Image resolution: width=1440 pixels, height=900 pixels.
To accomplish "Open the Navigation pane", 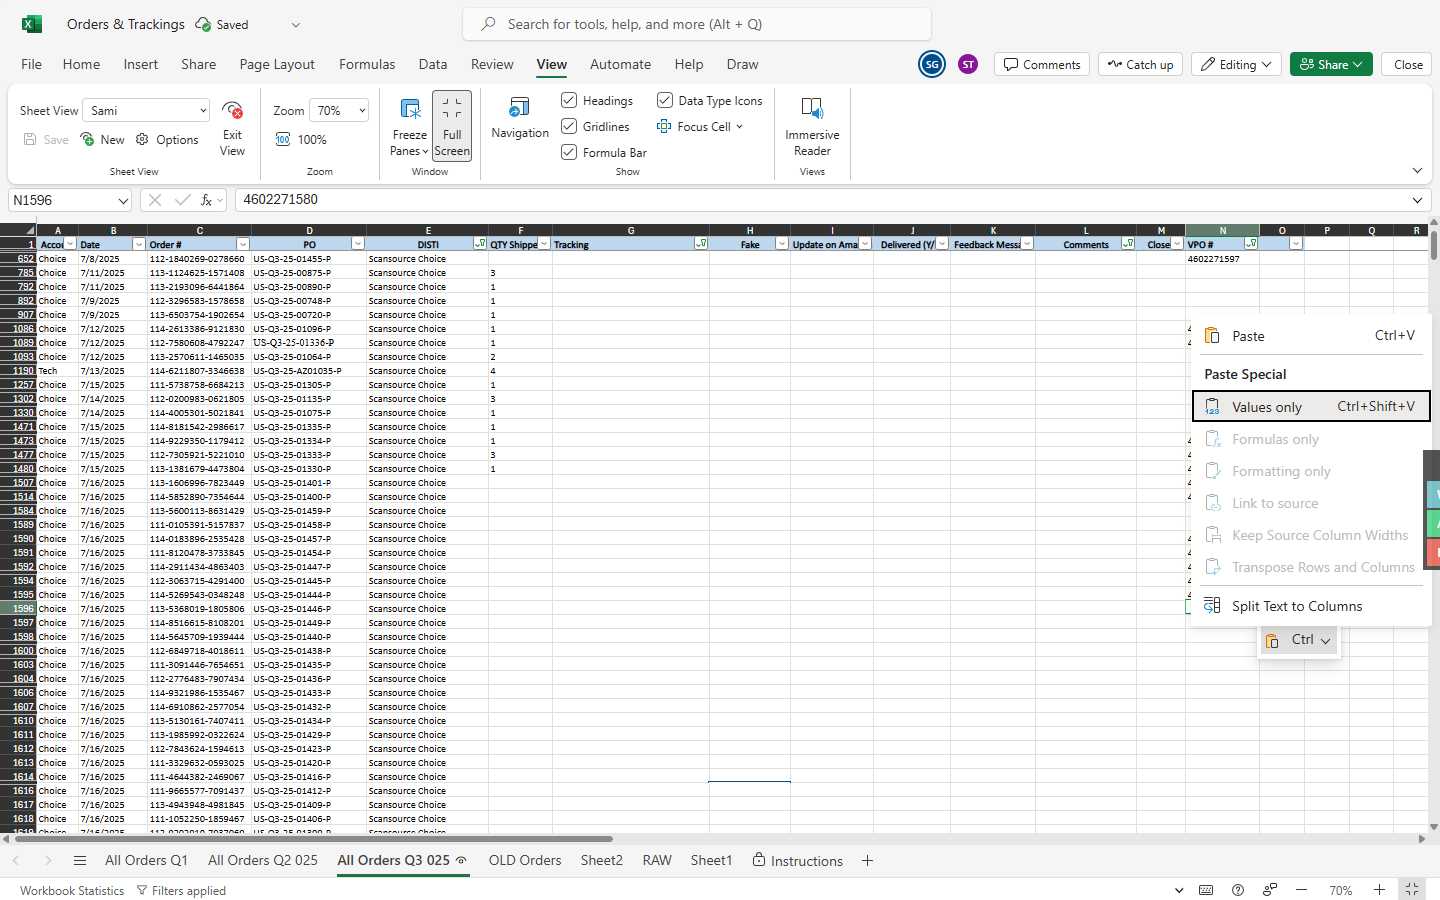I will pos(520,118).
